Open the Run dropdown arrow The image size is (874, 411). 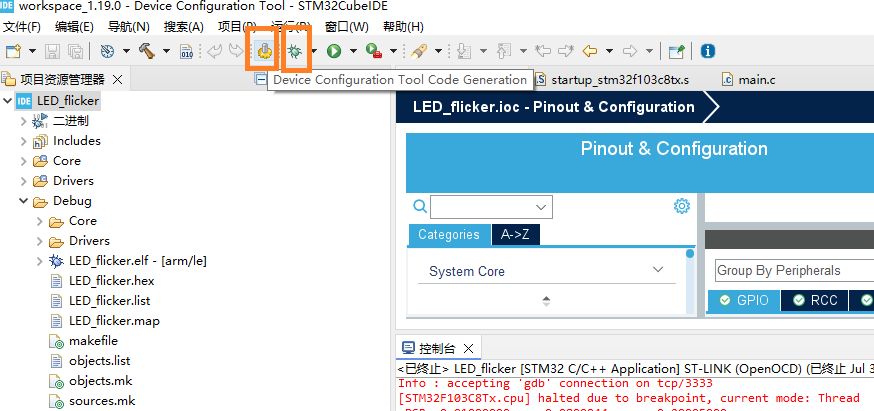click(353, 51)
